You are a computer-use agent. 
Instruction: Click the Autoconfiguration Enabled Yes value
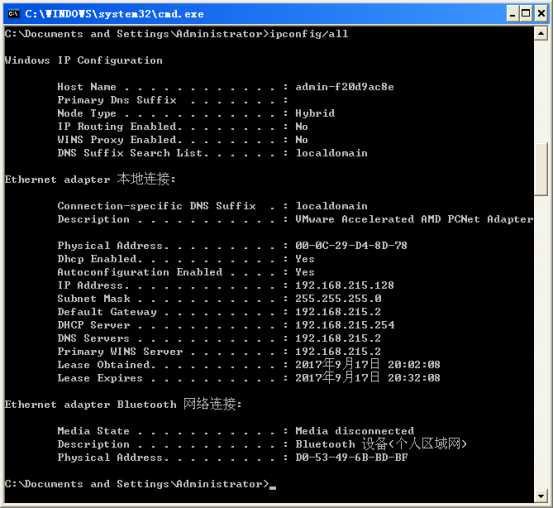(305, 272)
